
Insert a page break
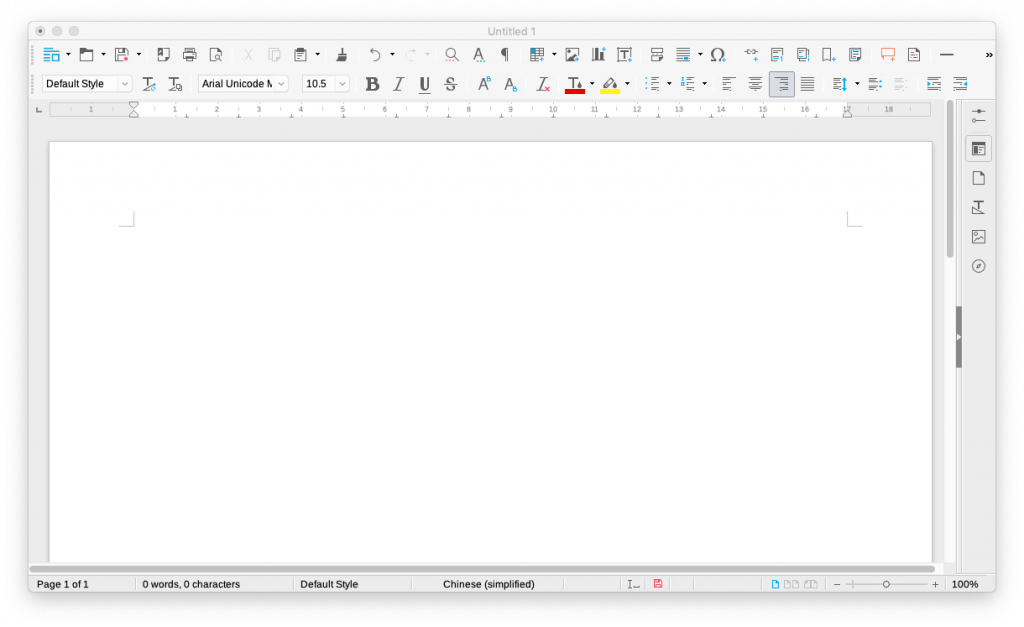[657, 55]
